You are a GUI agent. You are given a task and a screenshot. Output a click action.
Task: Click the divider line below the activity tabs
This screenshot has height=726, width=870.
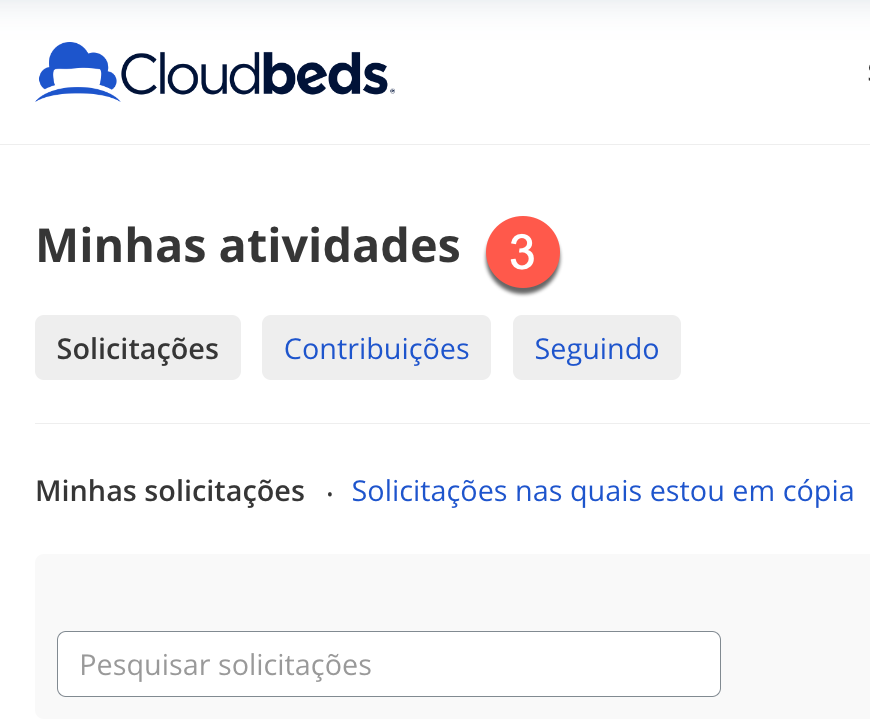coord(450,423)
